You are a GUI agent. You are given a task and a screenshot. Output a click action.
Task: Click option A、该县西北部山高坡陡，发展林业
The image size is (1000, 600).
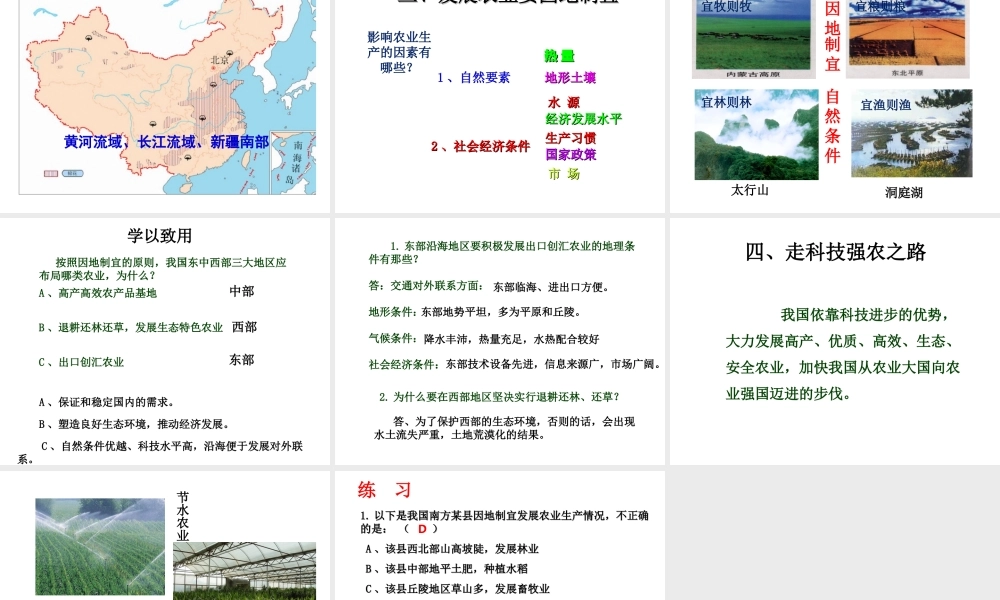[452, 549]
